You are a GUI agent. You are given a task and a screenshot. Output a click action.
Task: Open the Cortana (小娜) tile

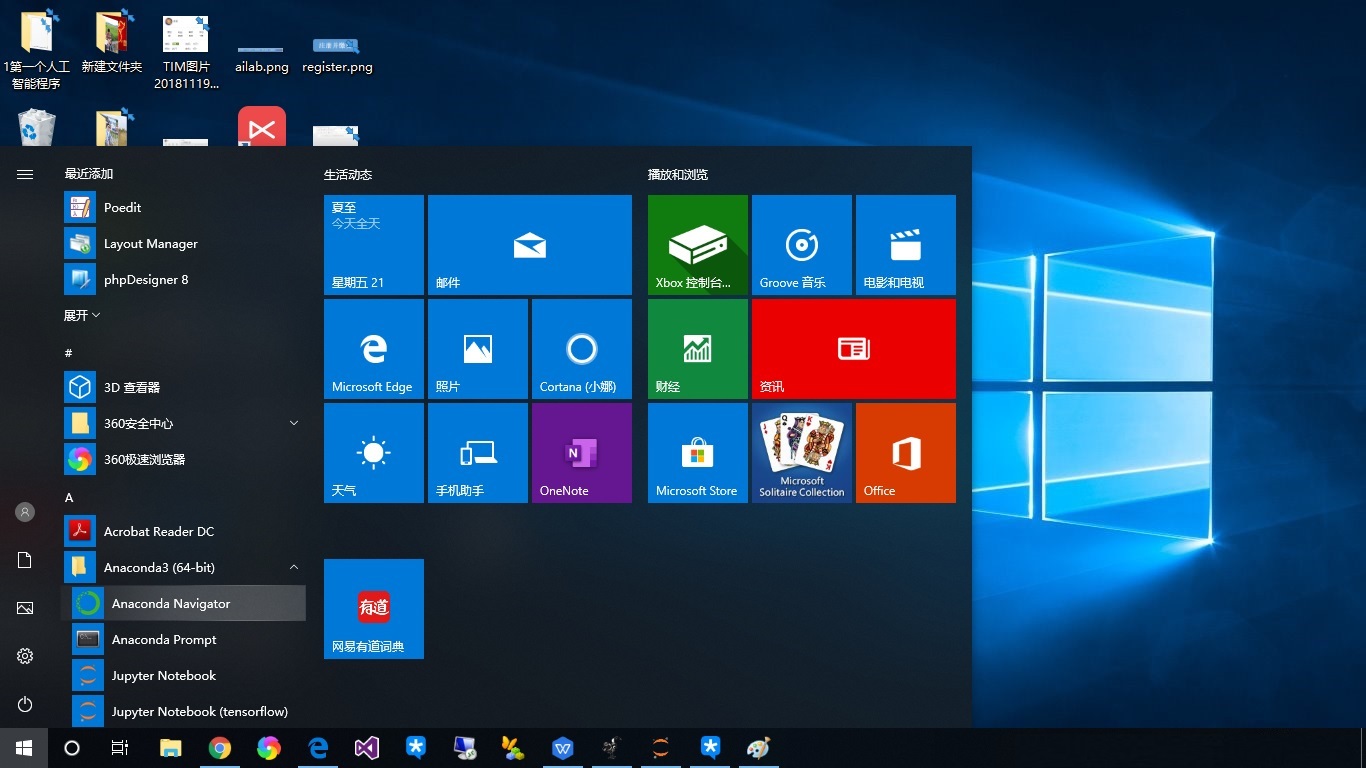[x=582, y=349]
